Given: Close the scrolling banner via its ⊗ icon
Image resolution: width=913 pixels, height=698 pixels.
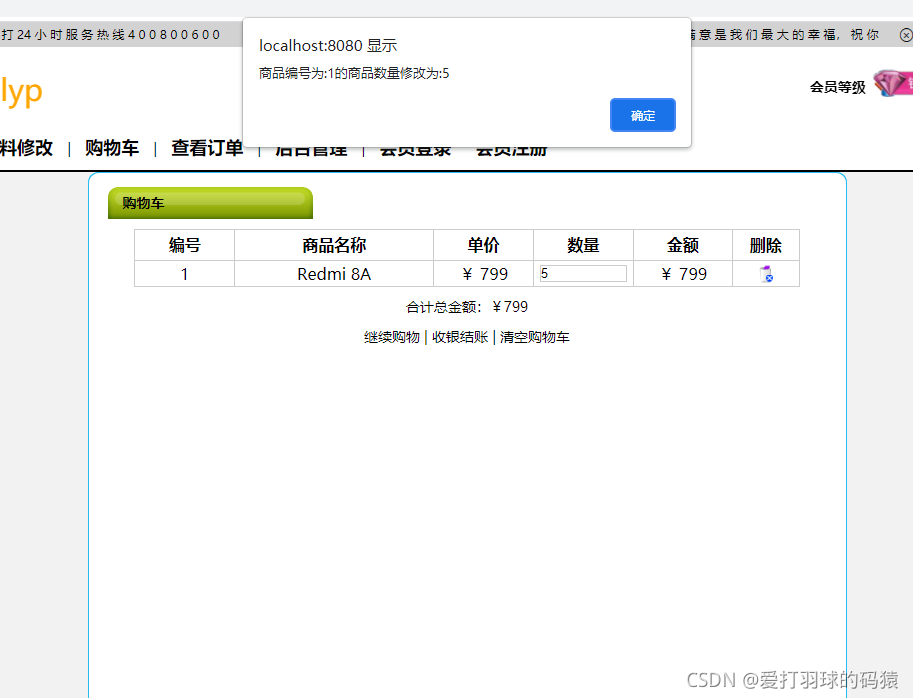Looking at the screenshot, I should coord(904,33).
